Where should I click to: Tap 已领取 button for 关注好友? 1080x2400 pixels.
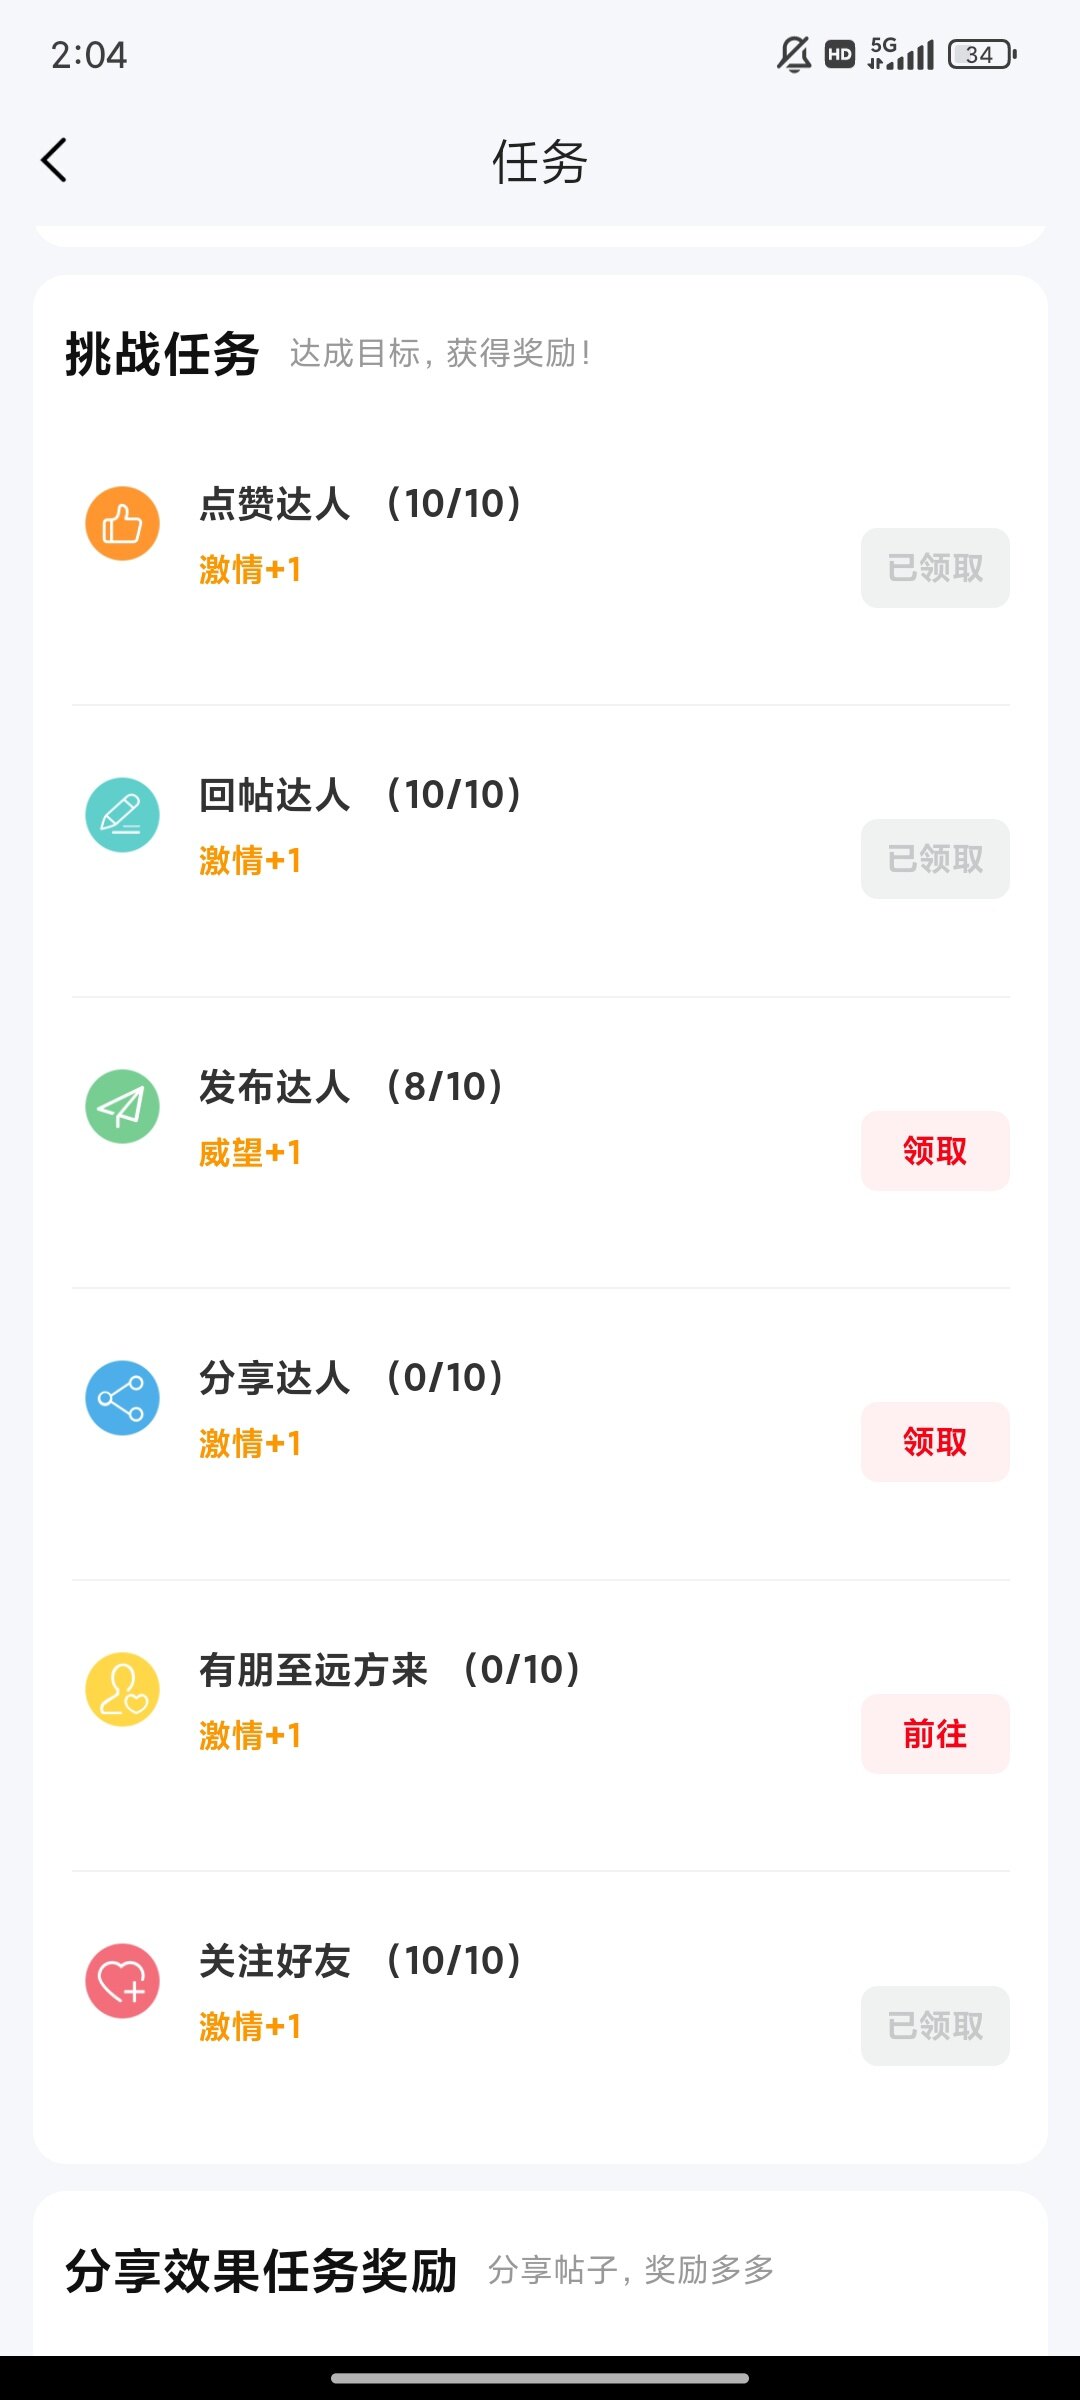tap(935, 2026)
